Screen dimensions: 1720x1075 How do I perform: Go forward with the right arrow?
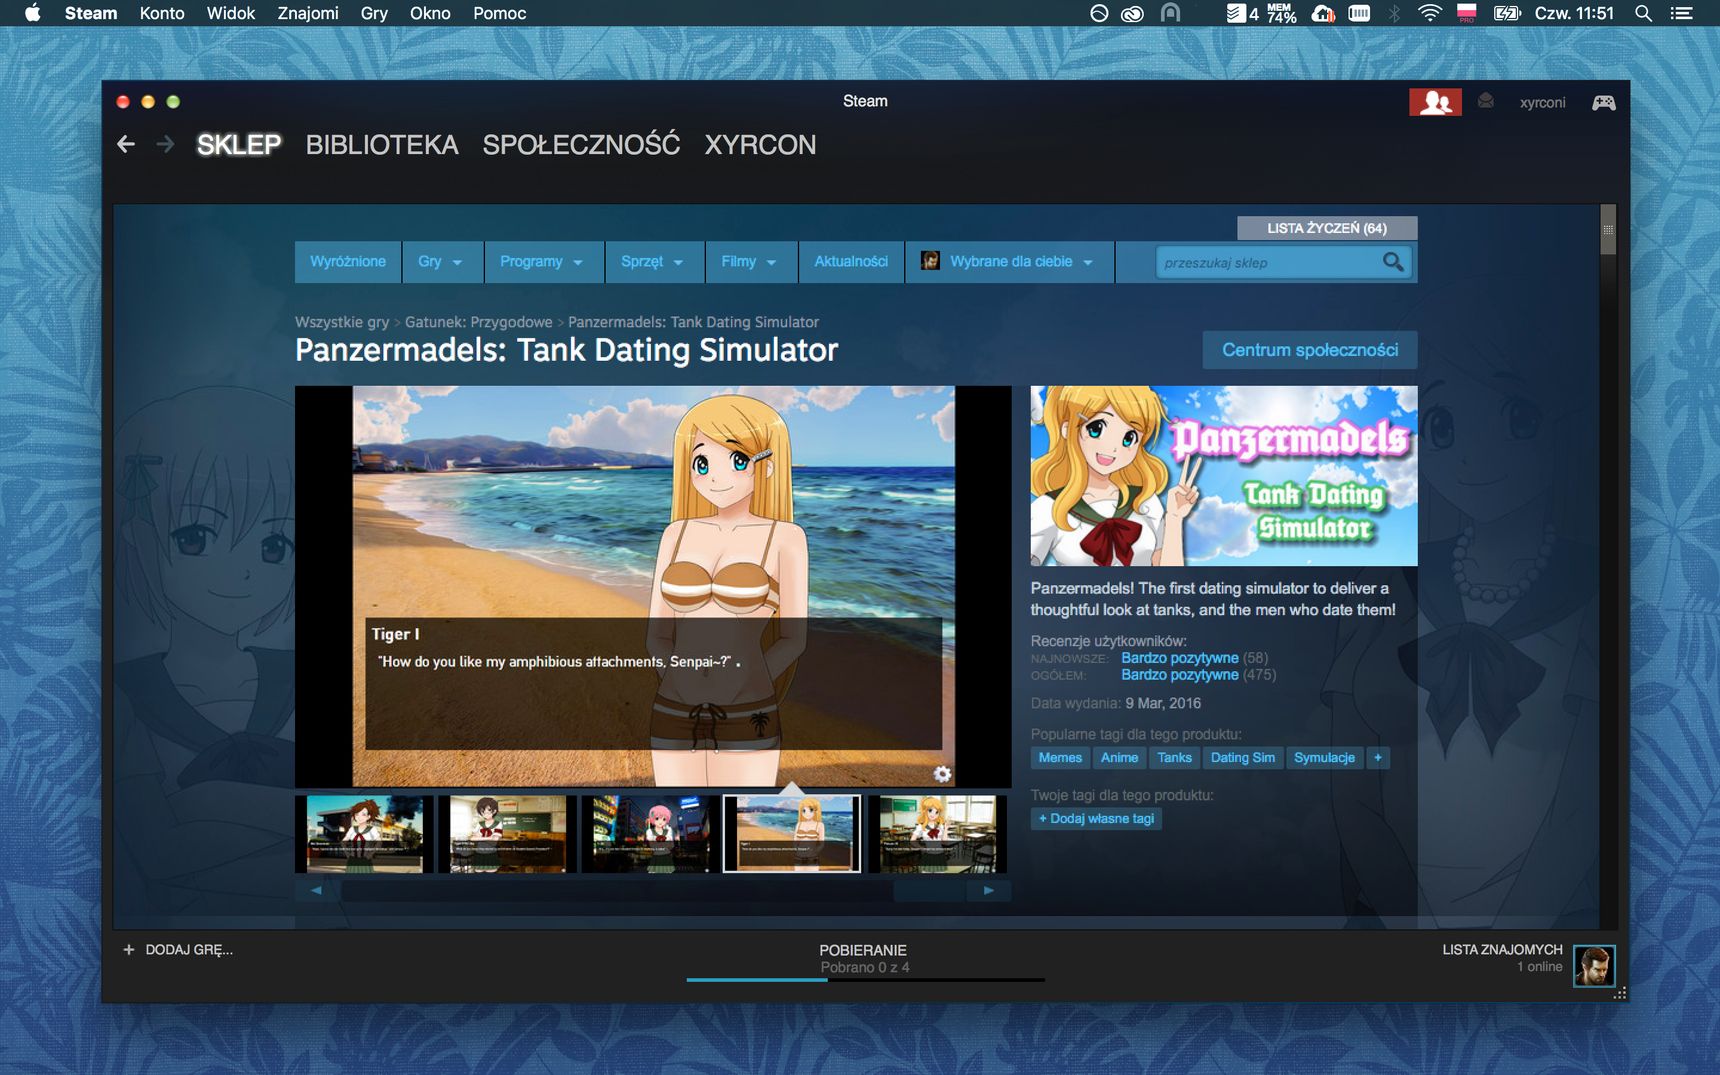click(165, 144)
